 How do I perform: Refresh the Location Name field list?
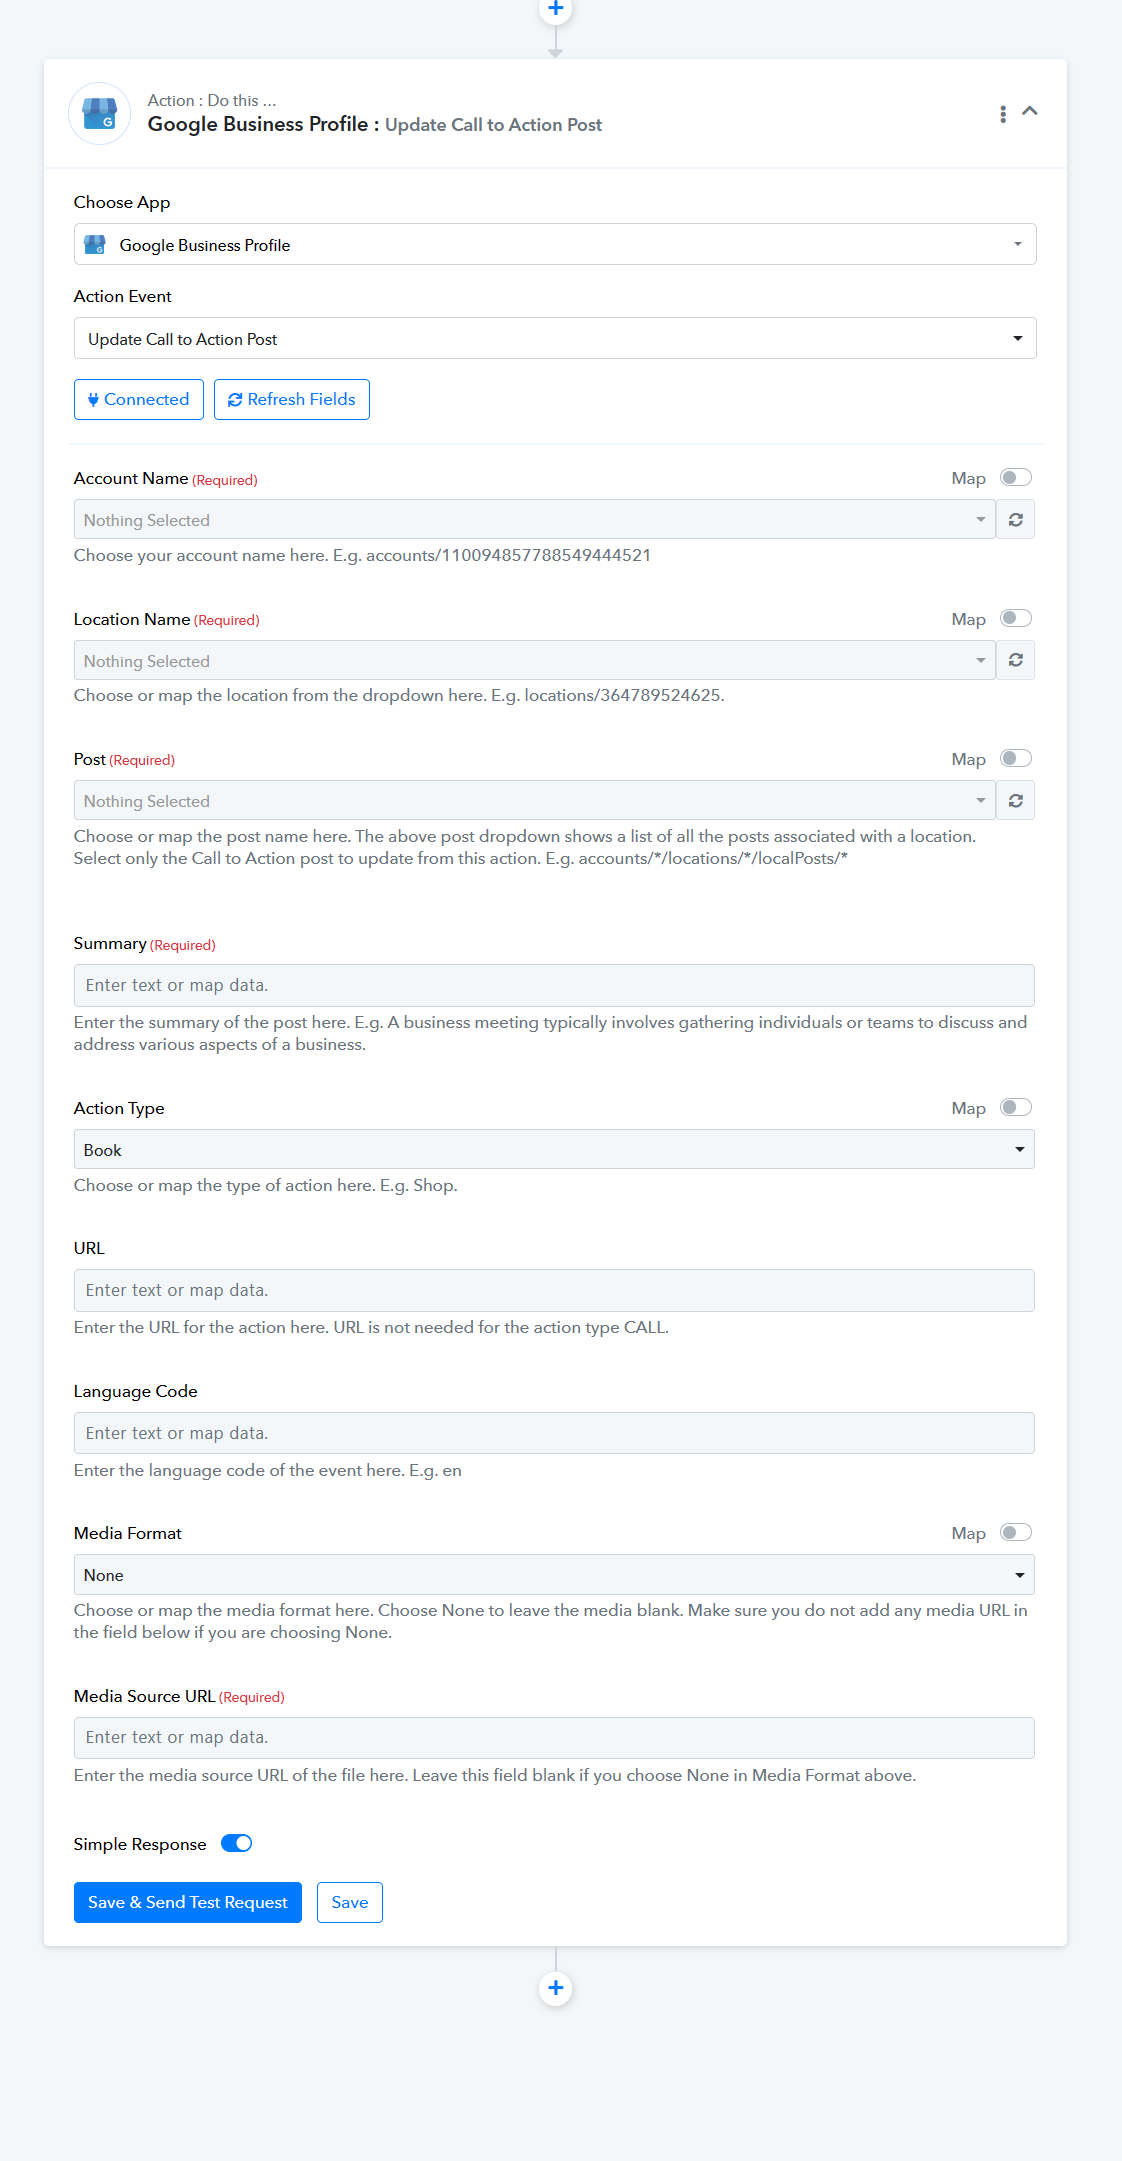pyautogui.click(x=1016, y=660)
